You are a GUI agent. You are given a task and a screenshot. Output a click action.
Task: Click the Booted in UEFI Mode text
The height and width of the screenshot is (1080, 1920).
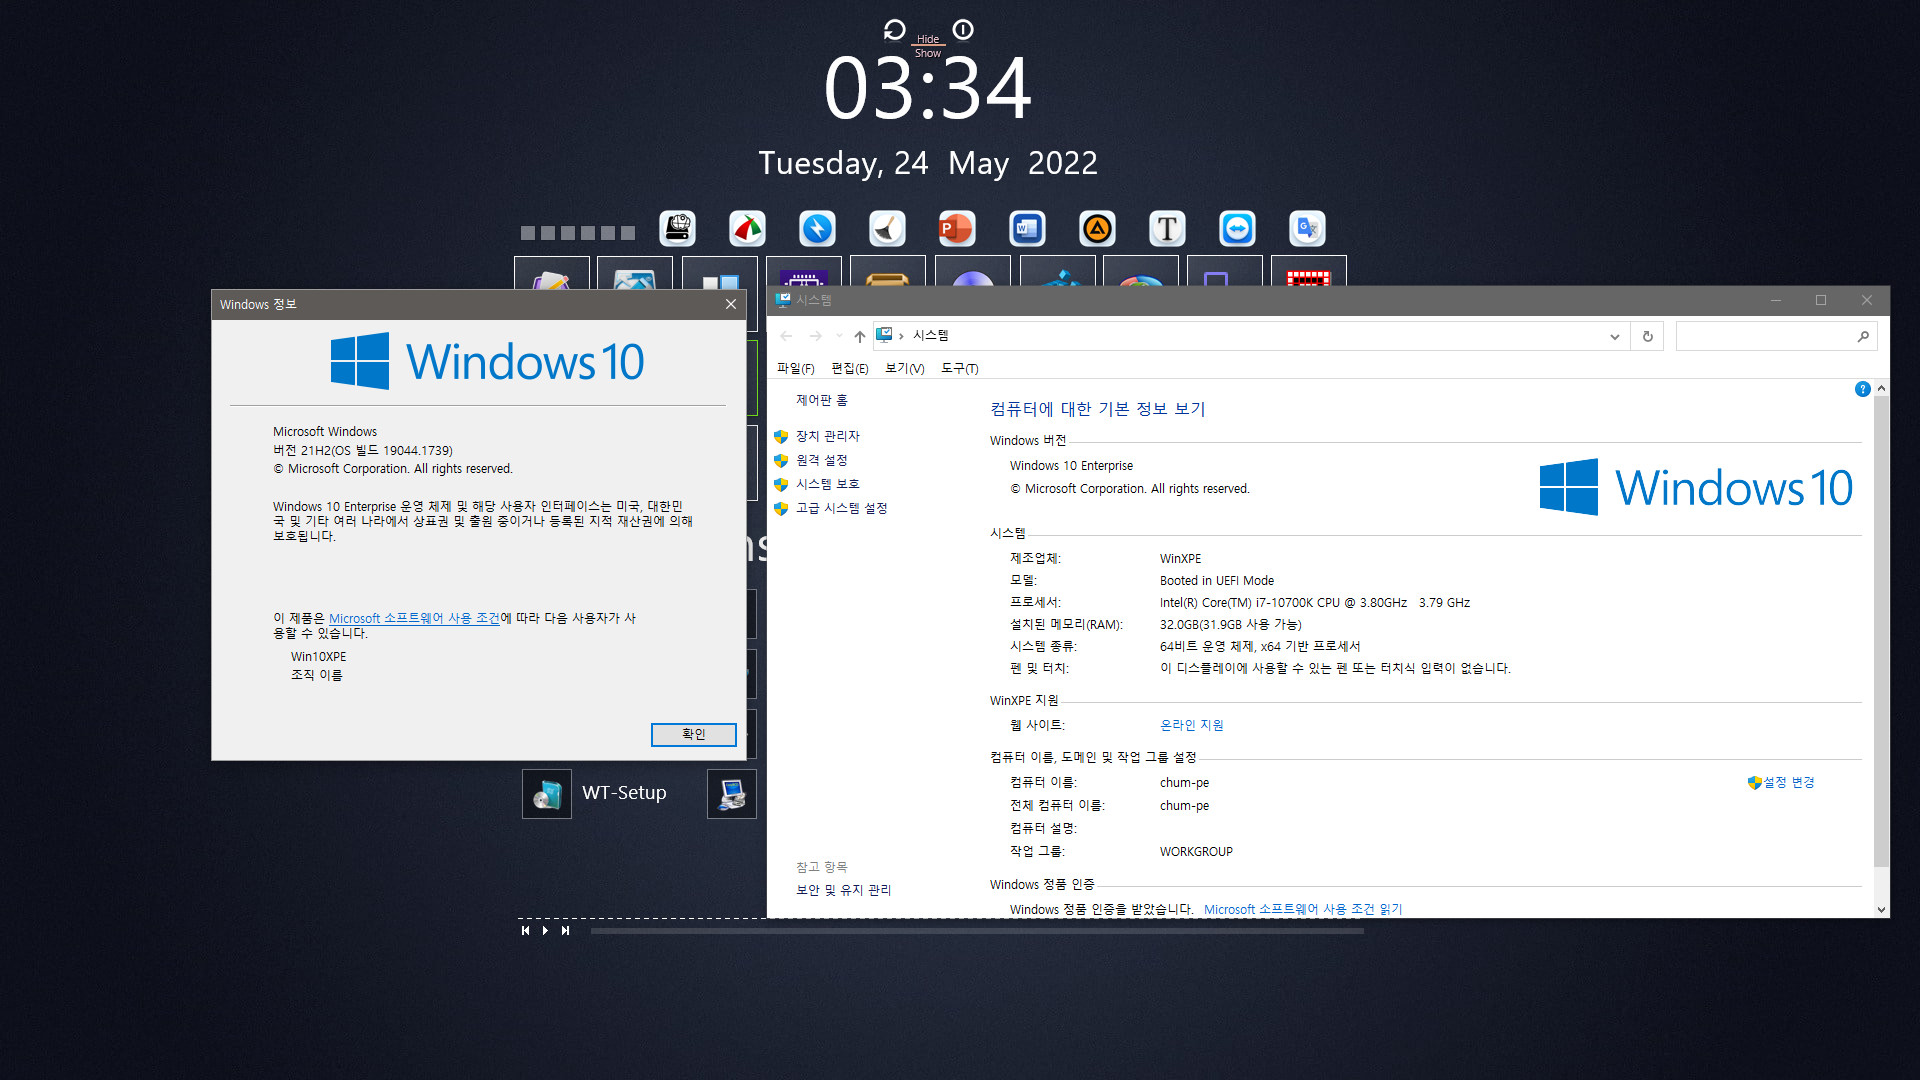pyautogui.click(x=1217, y=581)
